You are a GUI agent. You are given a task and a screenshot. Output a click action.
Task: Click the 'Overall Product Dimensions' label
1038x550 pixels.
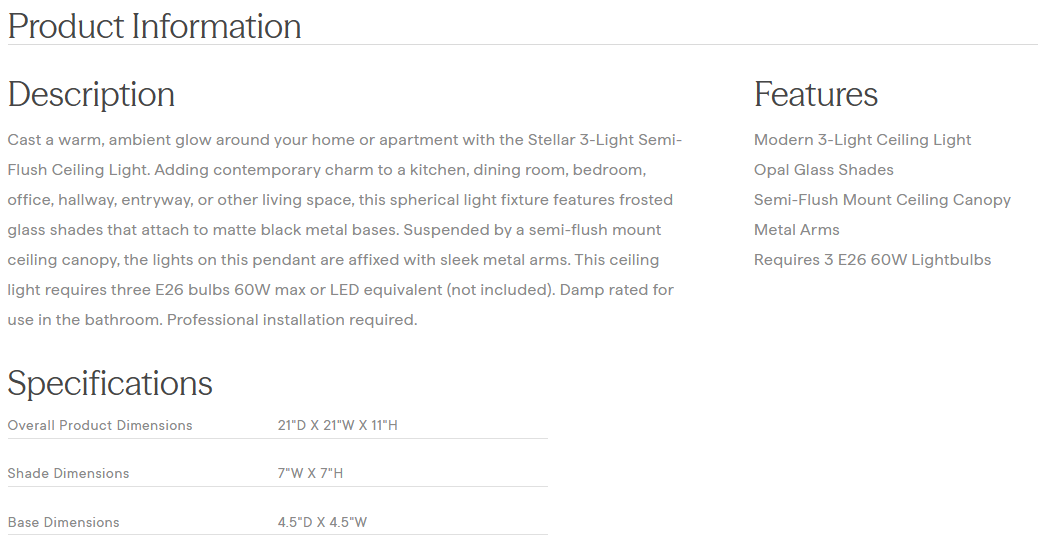point(100,426)
